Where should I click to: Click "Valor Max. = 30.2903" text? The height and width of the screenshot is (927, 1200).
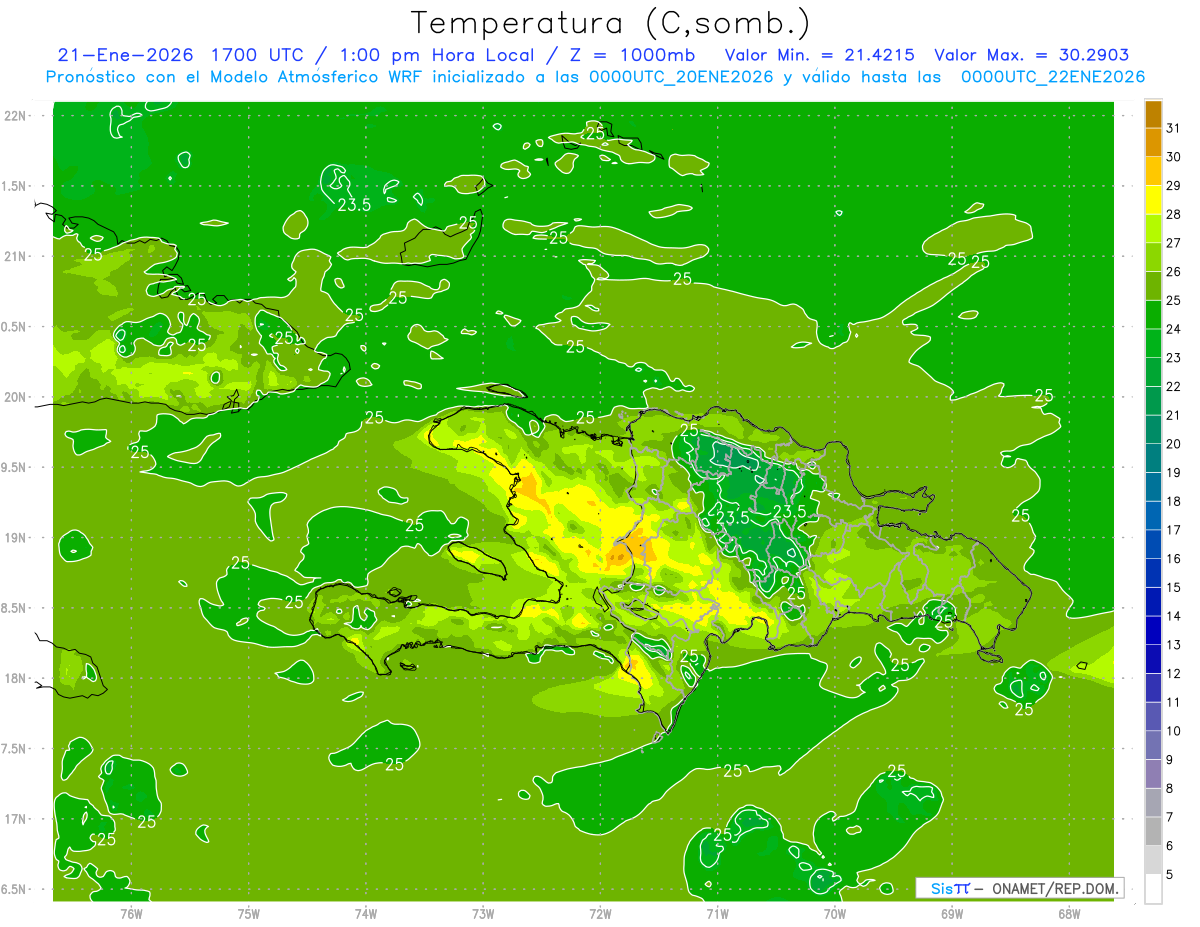pyautogui.click(x=1032, y=55)
